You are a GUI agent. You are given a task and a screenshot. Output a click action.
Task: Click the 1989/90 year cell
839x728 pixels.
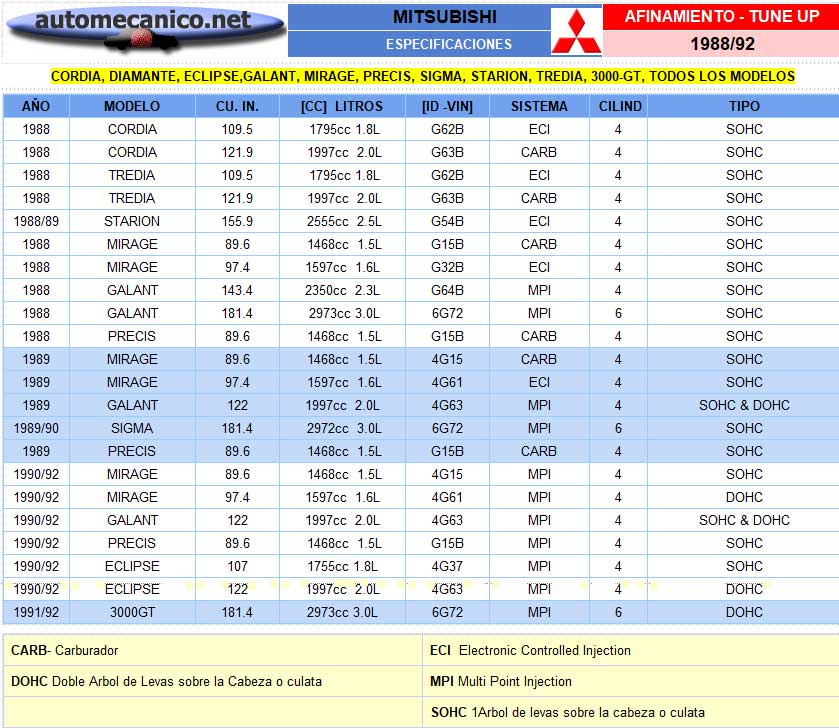(x=36, y=428)
